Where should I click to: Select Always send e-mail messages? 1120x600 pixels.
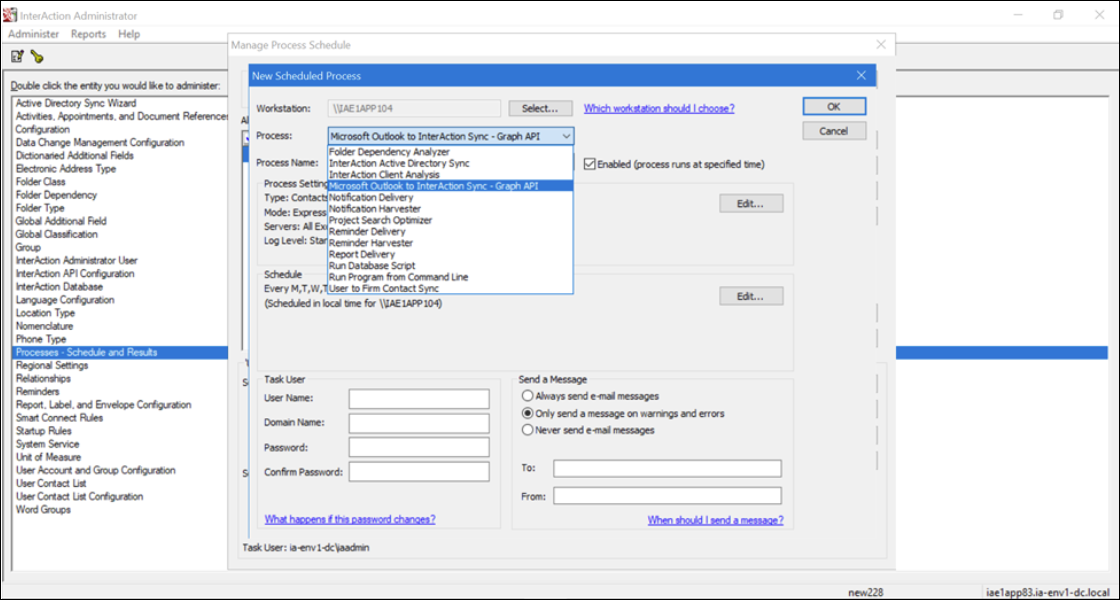[527, 396]
